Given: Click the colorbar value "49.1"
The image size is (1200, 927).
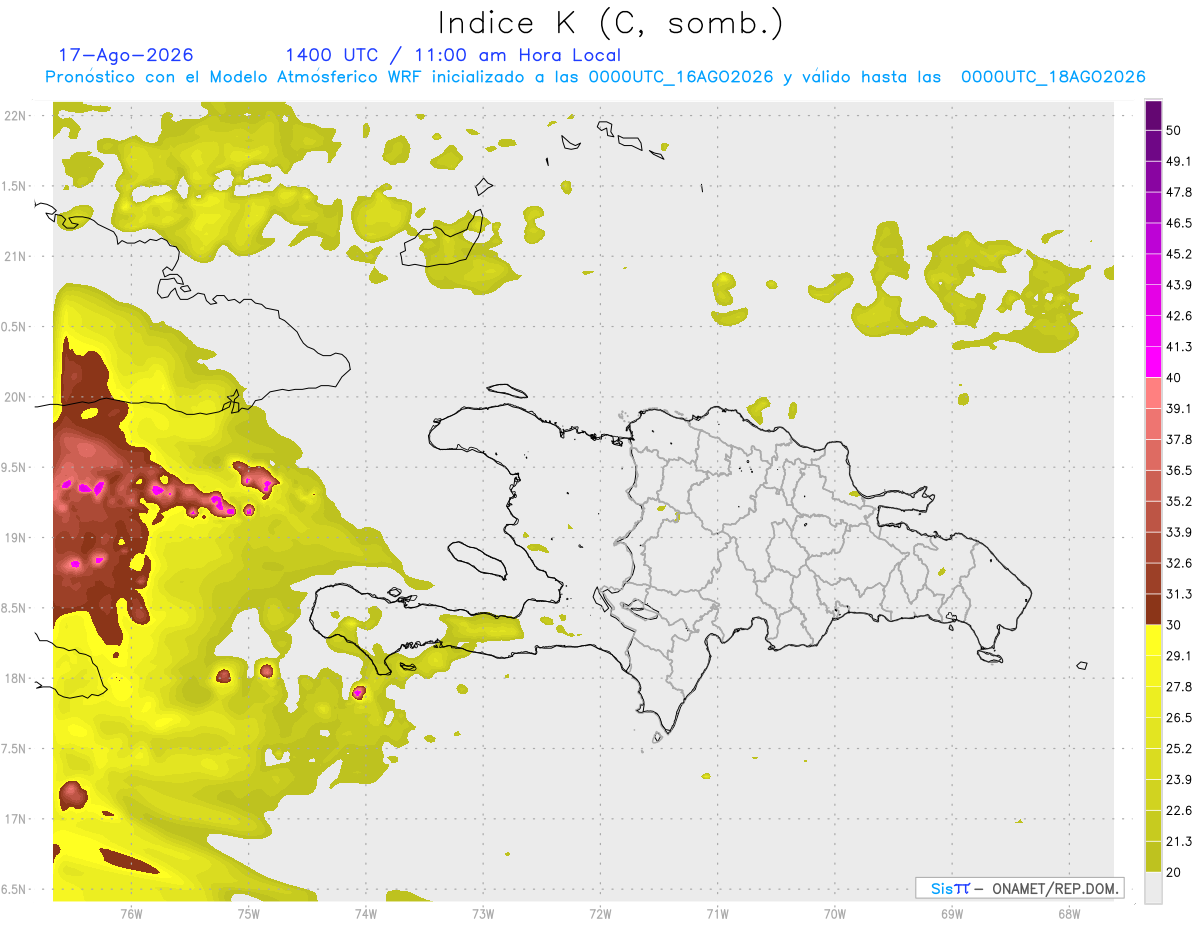Looking at the screenshot, I should 1179,161.
